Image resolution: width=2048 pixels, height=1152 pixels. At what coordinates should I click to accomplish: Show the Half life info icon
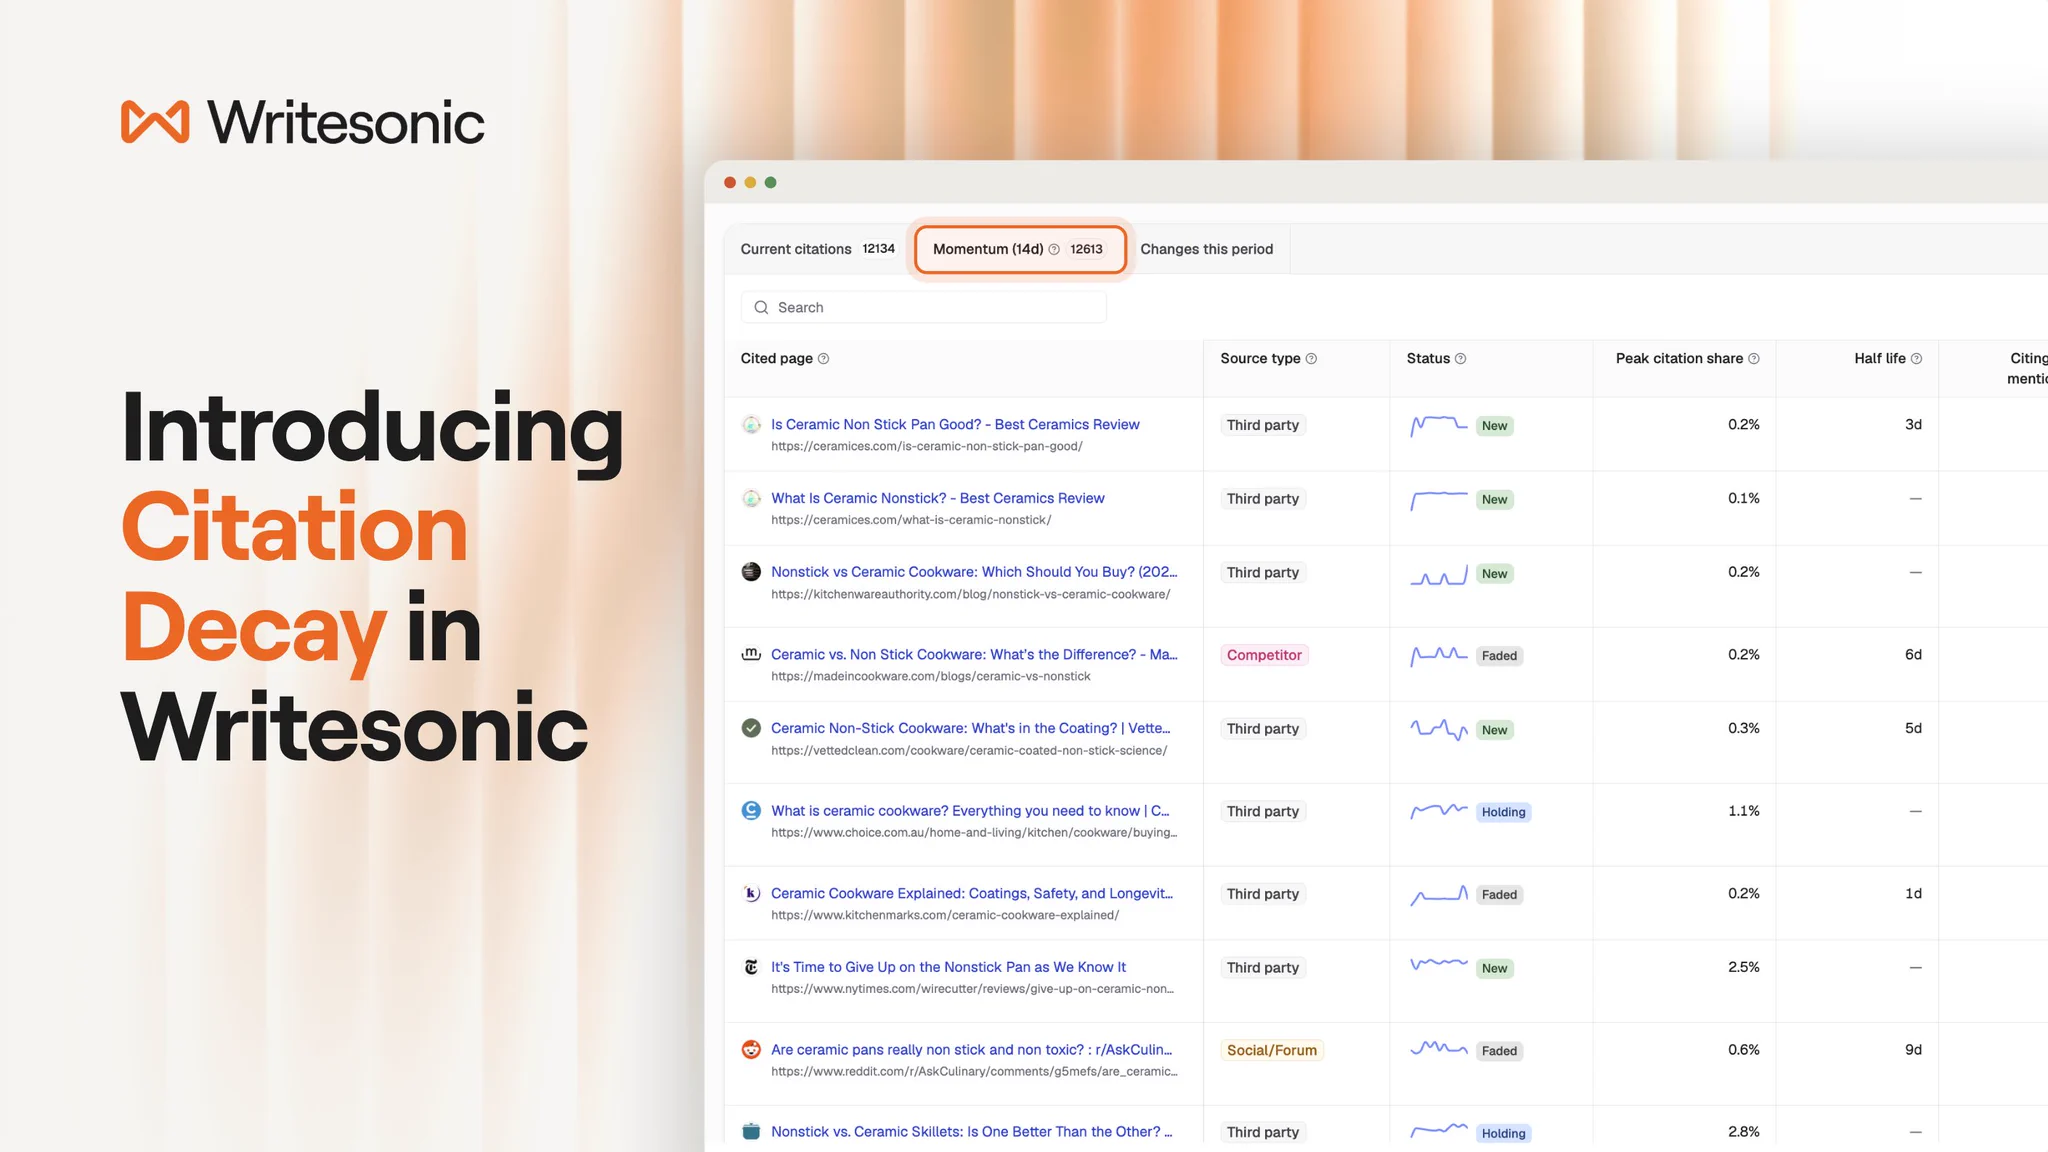[x=1916, y=359]
